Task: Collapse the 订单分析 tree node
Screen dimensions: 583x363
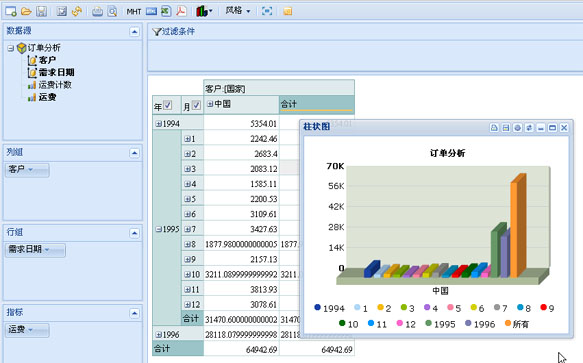Action: point(11,48)
